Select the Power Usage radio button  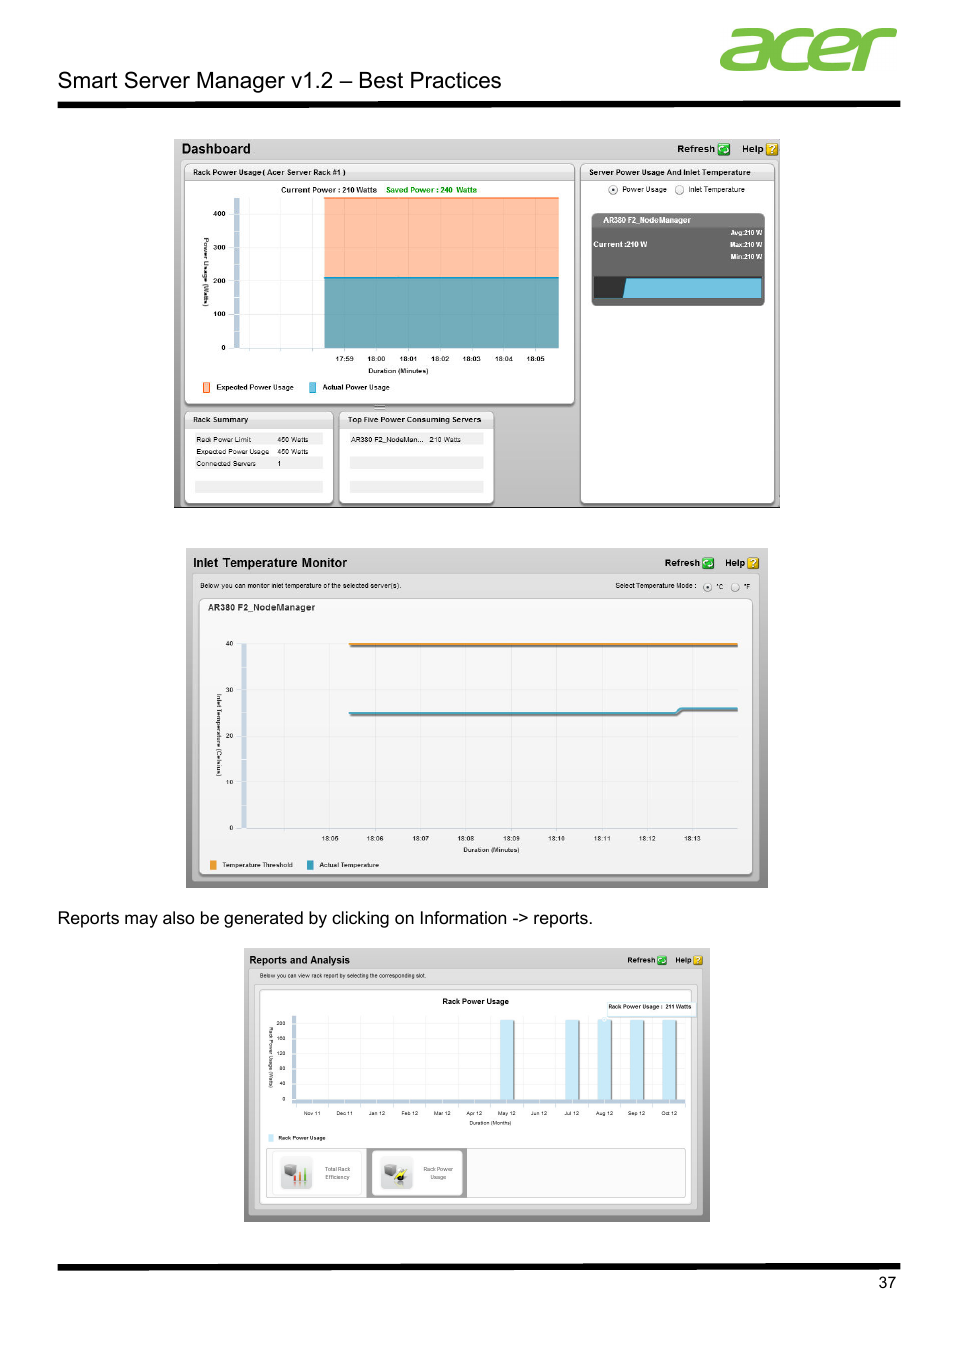(613, 190)
